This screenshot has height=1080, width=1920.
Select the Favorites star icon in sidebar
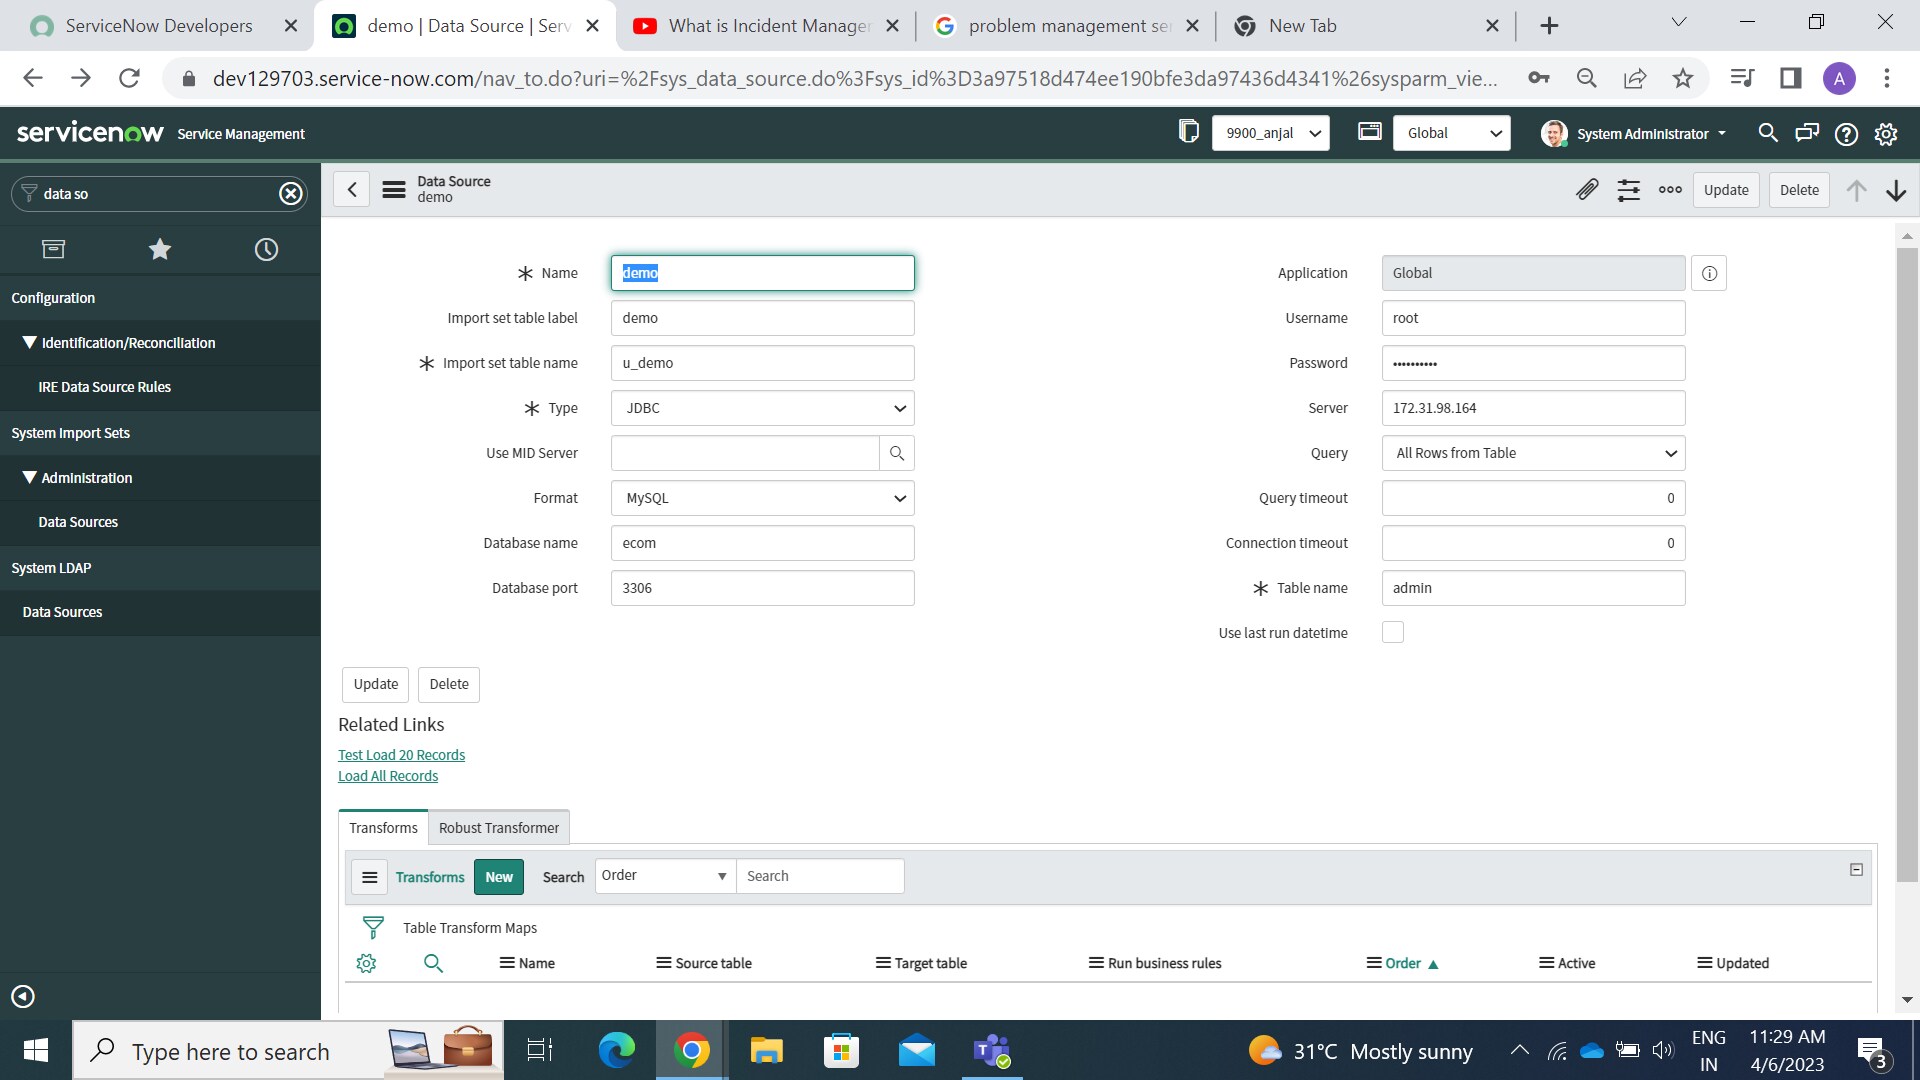(x=160, y=249)
